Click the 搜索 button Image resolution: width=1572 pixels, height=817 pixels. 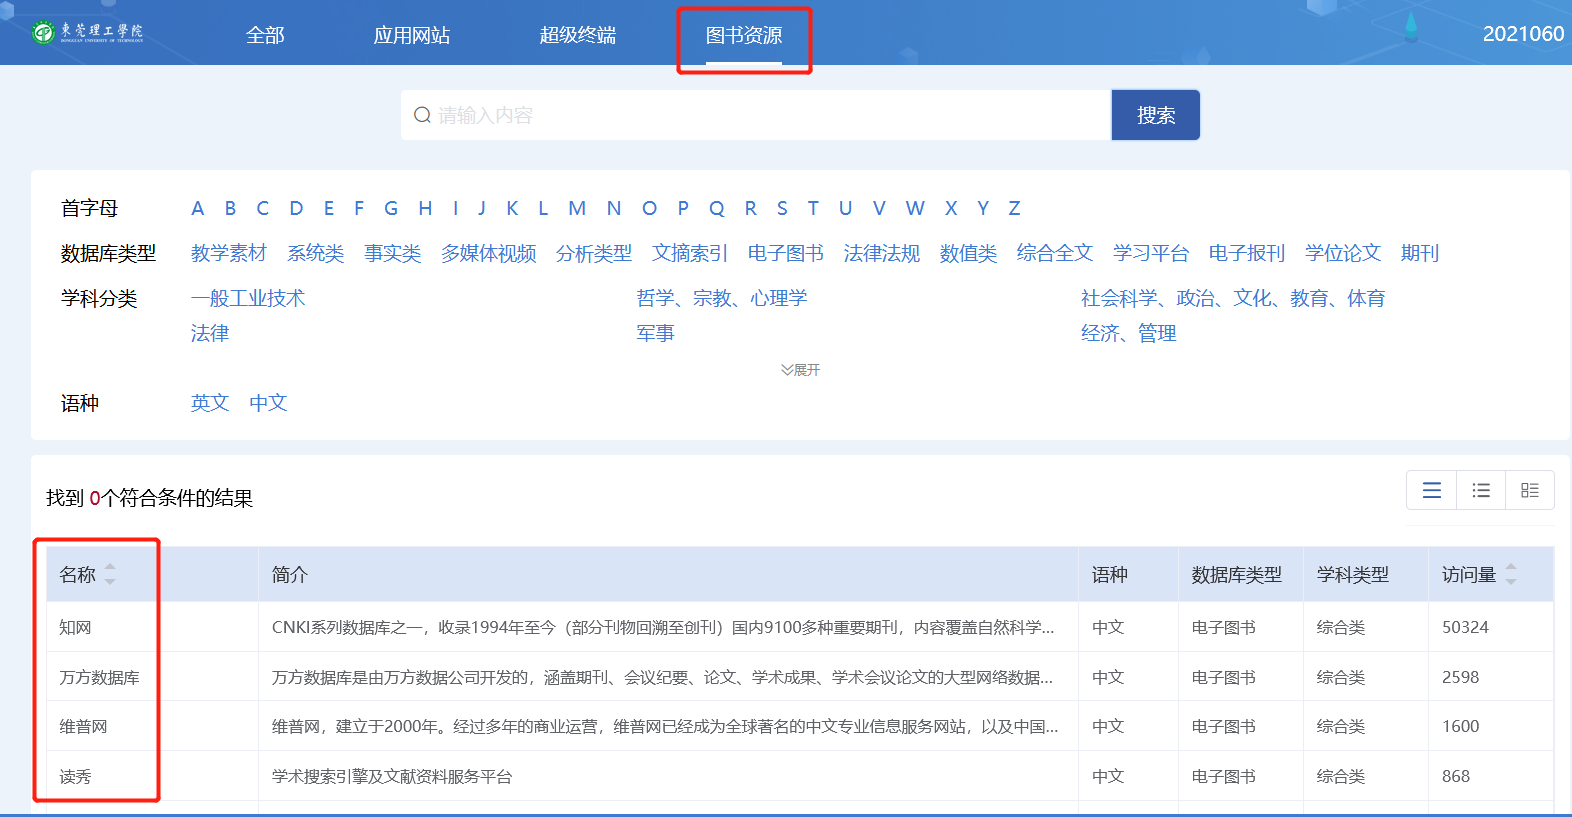[1156, 115]
